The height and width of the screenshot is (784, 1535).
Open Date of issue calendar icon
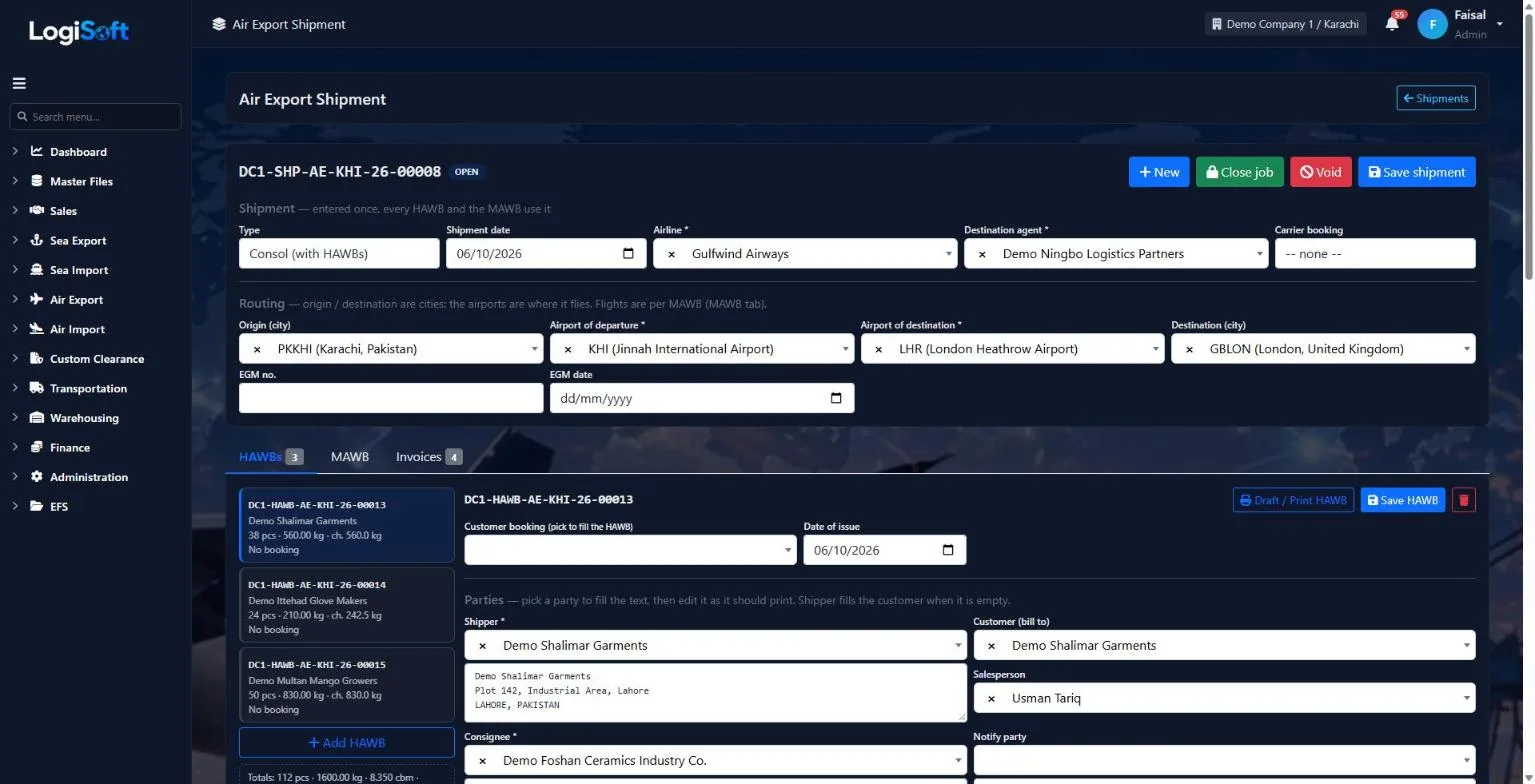pos(948,550)
